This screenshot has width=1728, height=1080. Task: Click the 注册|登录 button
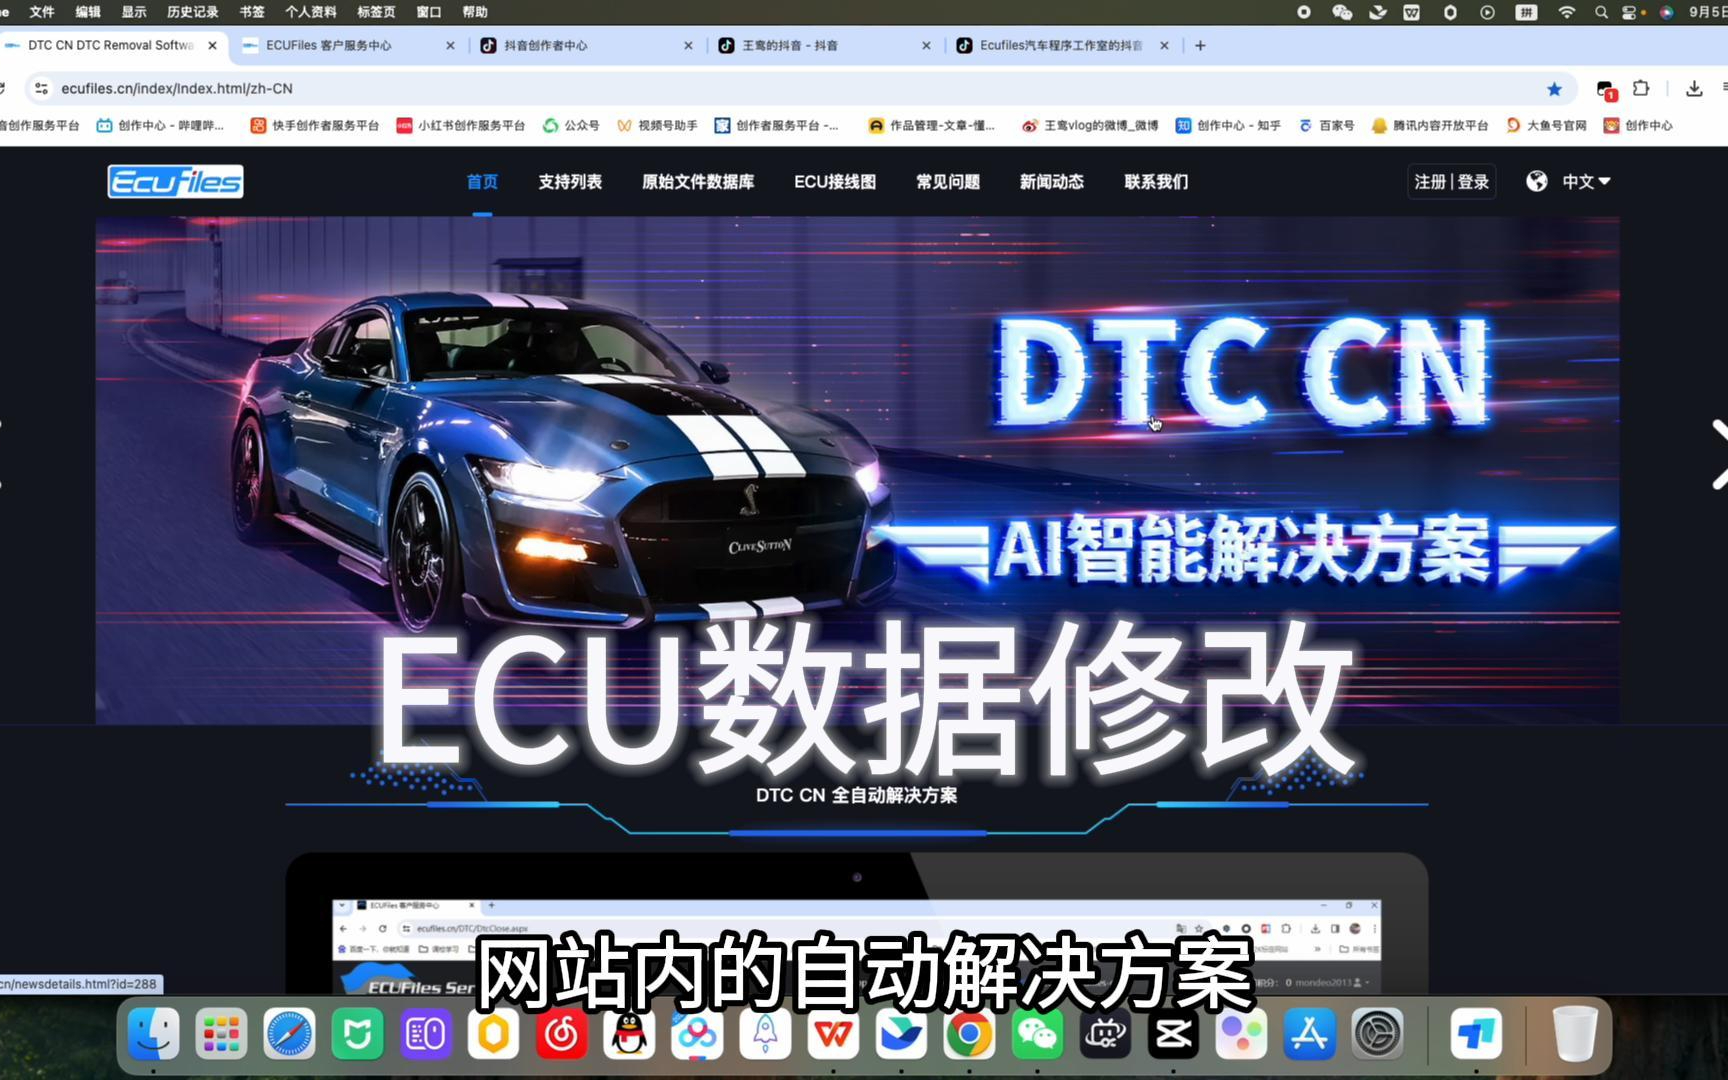point(1451,182)
